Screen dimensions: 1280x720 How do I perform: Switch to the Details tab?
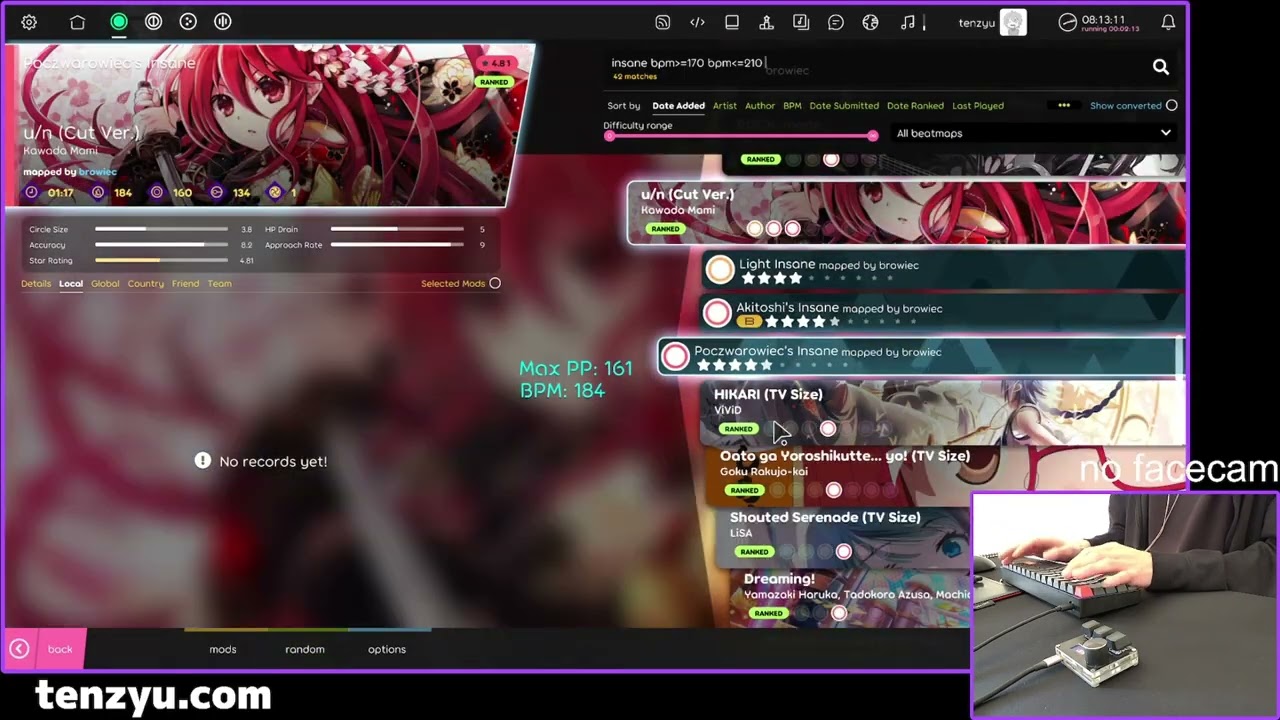point(36,283)
